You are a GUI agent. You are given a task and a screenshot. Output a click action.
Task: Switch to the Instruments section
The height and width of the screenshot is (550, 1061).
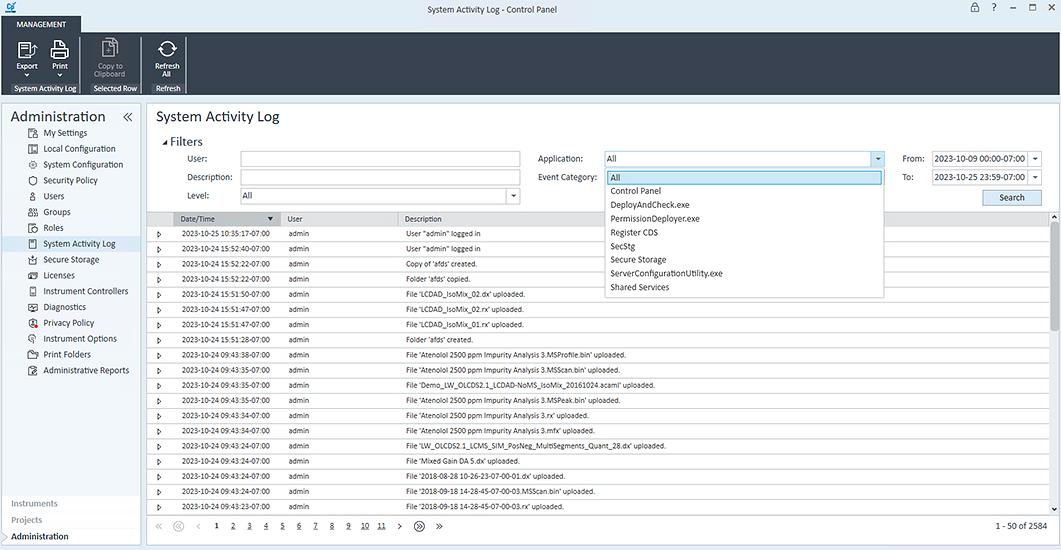34,504
